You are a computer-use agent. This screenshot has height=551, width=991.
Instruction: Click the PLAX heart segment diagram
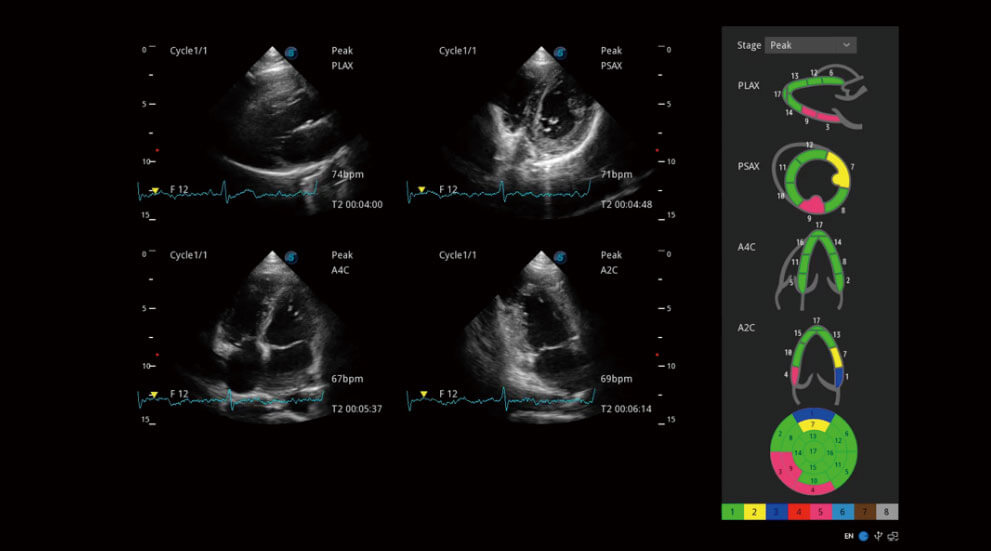[x=820, y=100]
